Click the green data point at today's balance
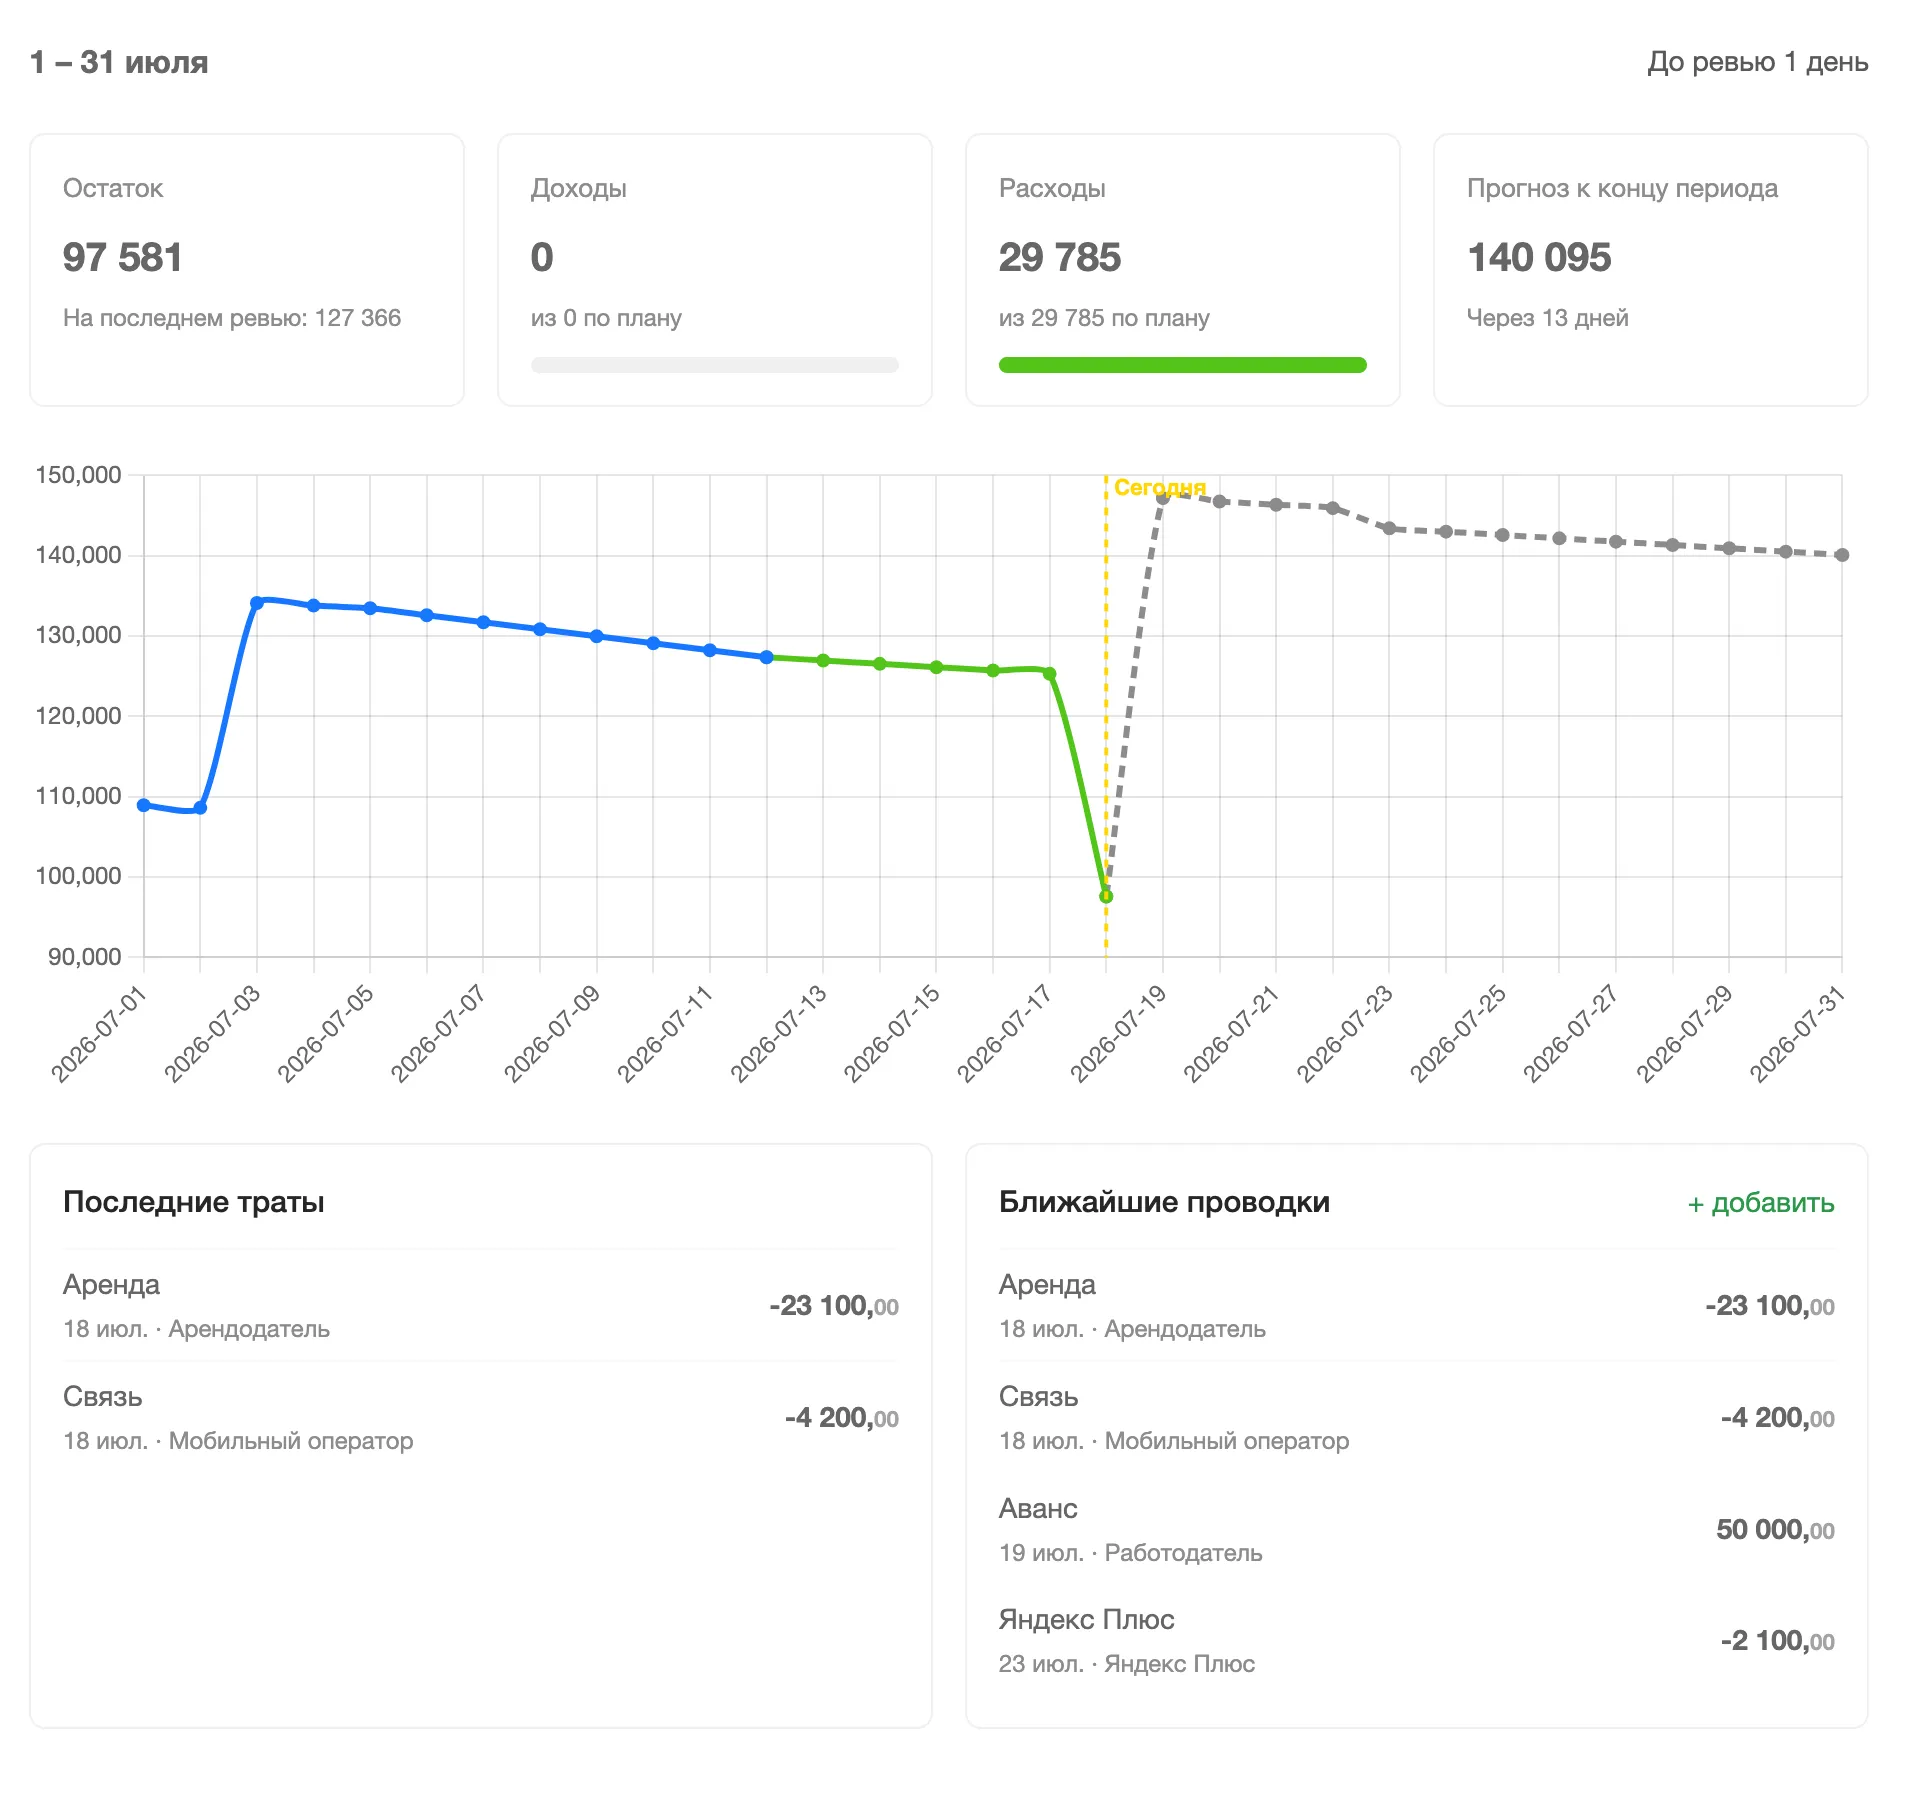Image resolution: width=1932 pixels, height=1798 pixels. point(1106,896)
